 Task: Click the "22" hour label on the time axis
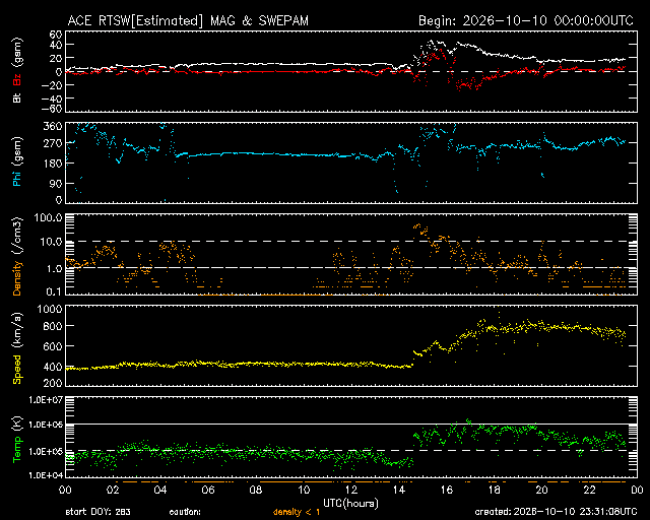(590, 490)
